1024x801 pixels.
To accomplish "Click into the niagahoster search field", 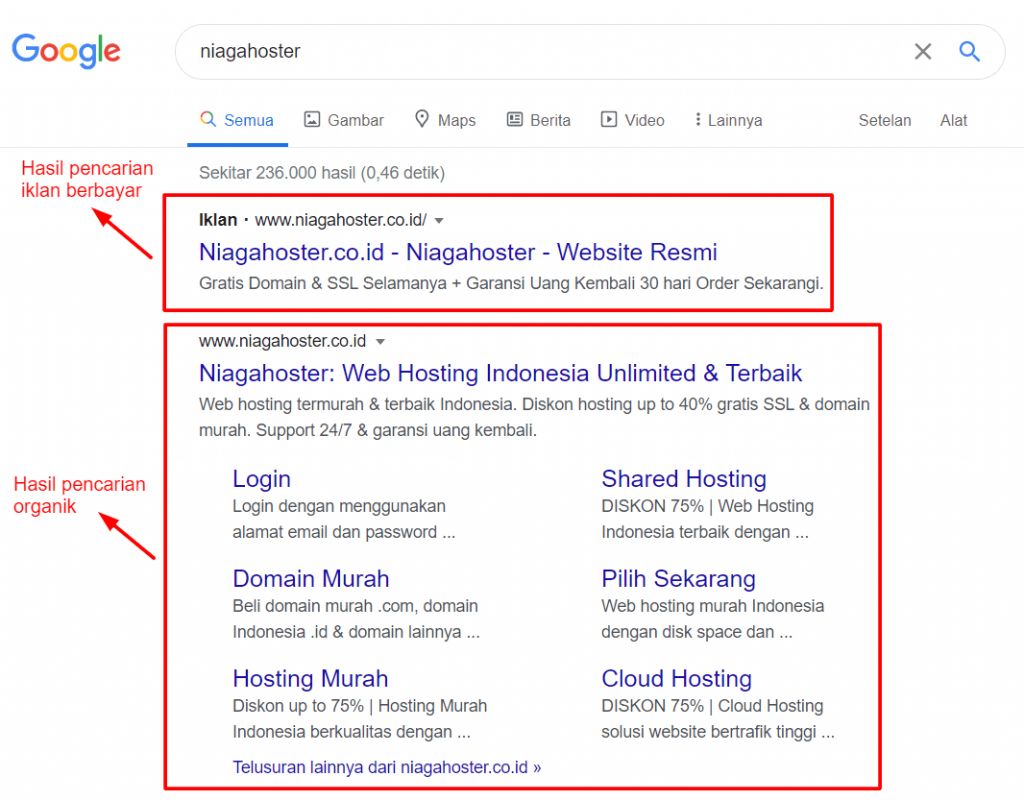I will [540, 51].
